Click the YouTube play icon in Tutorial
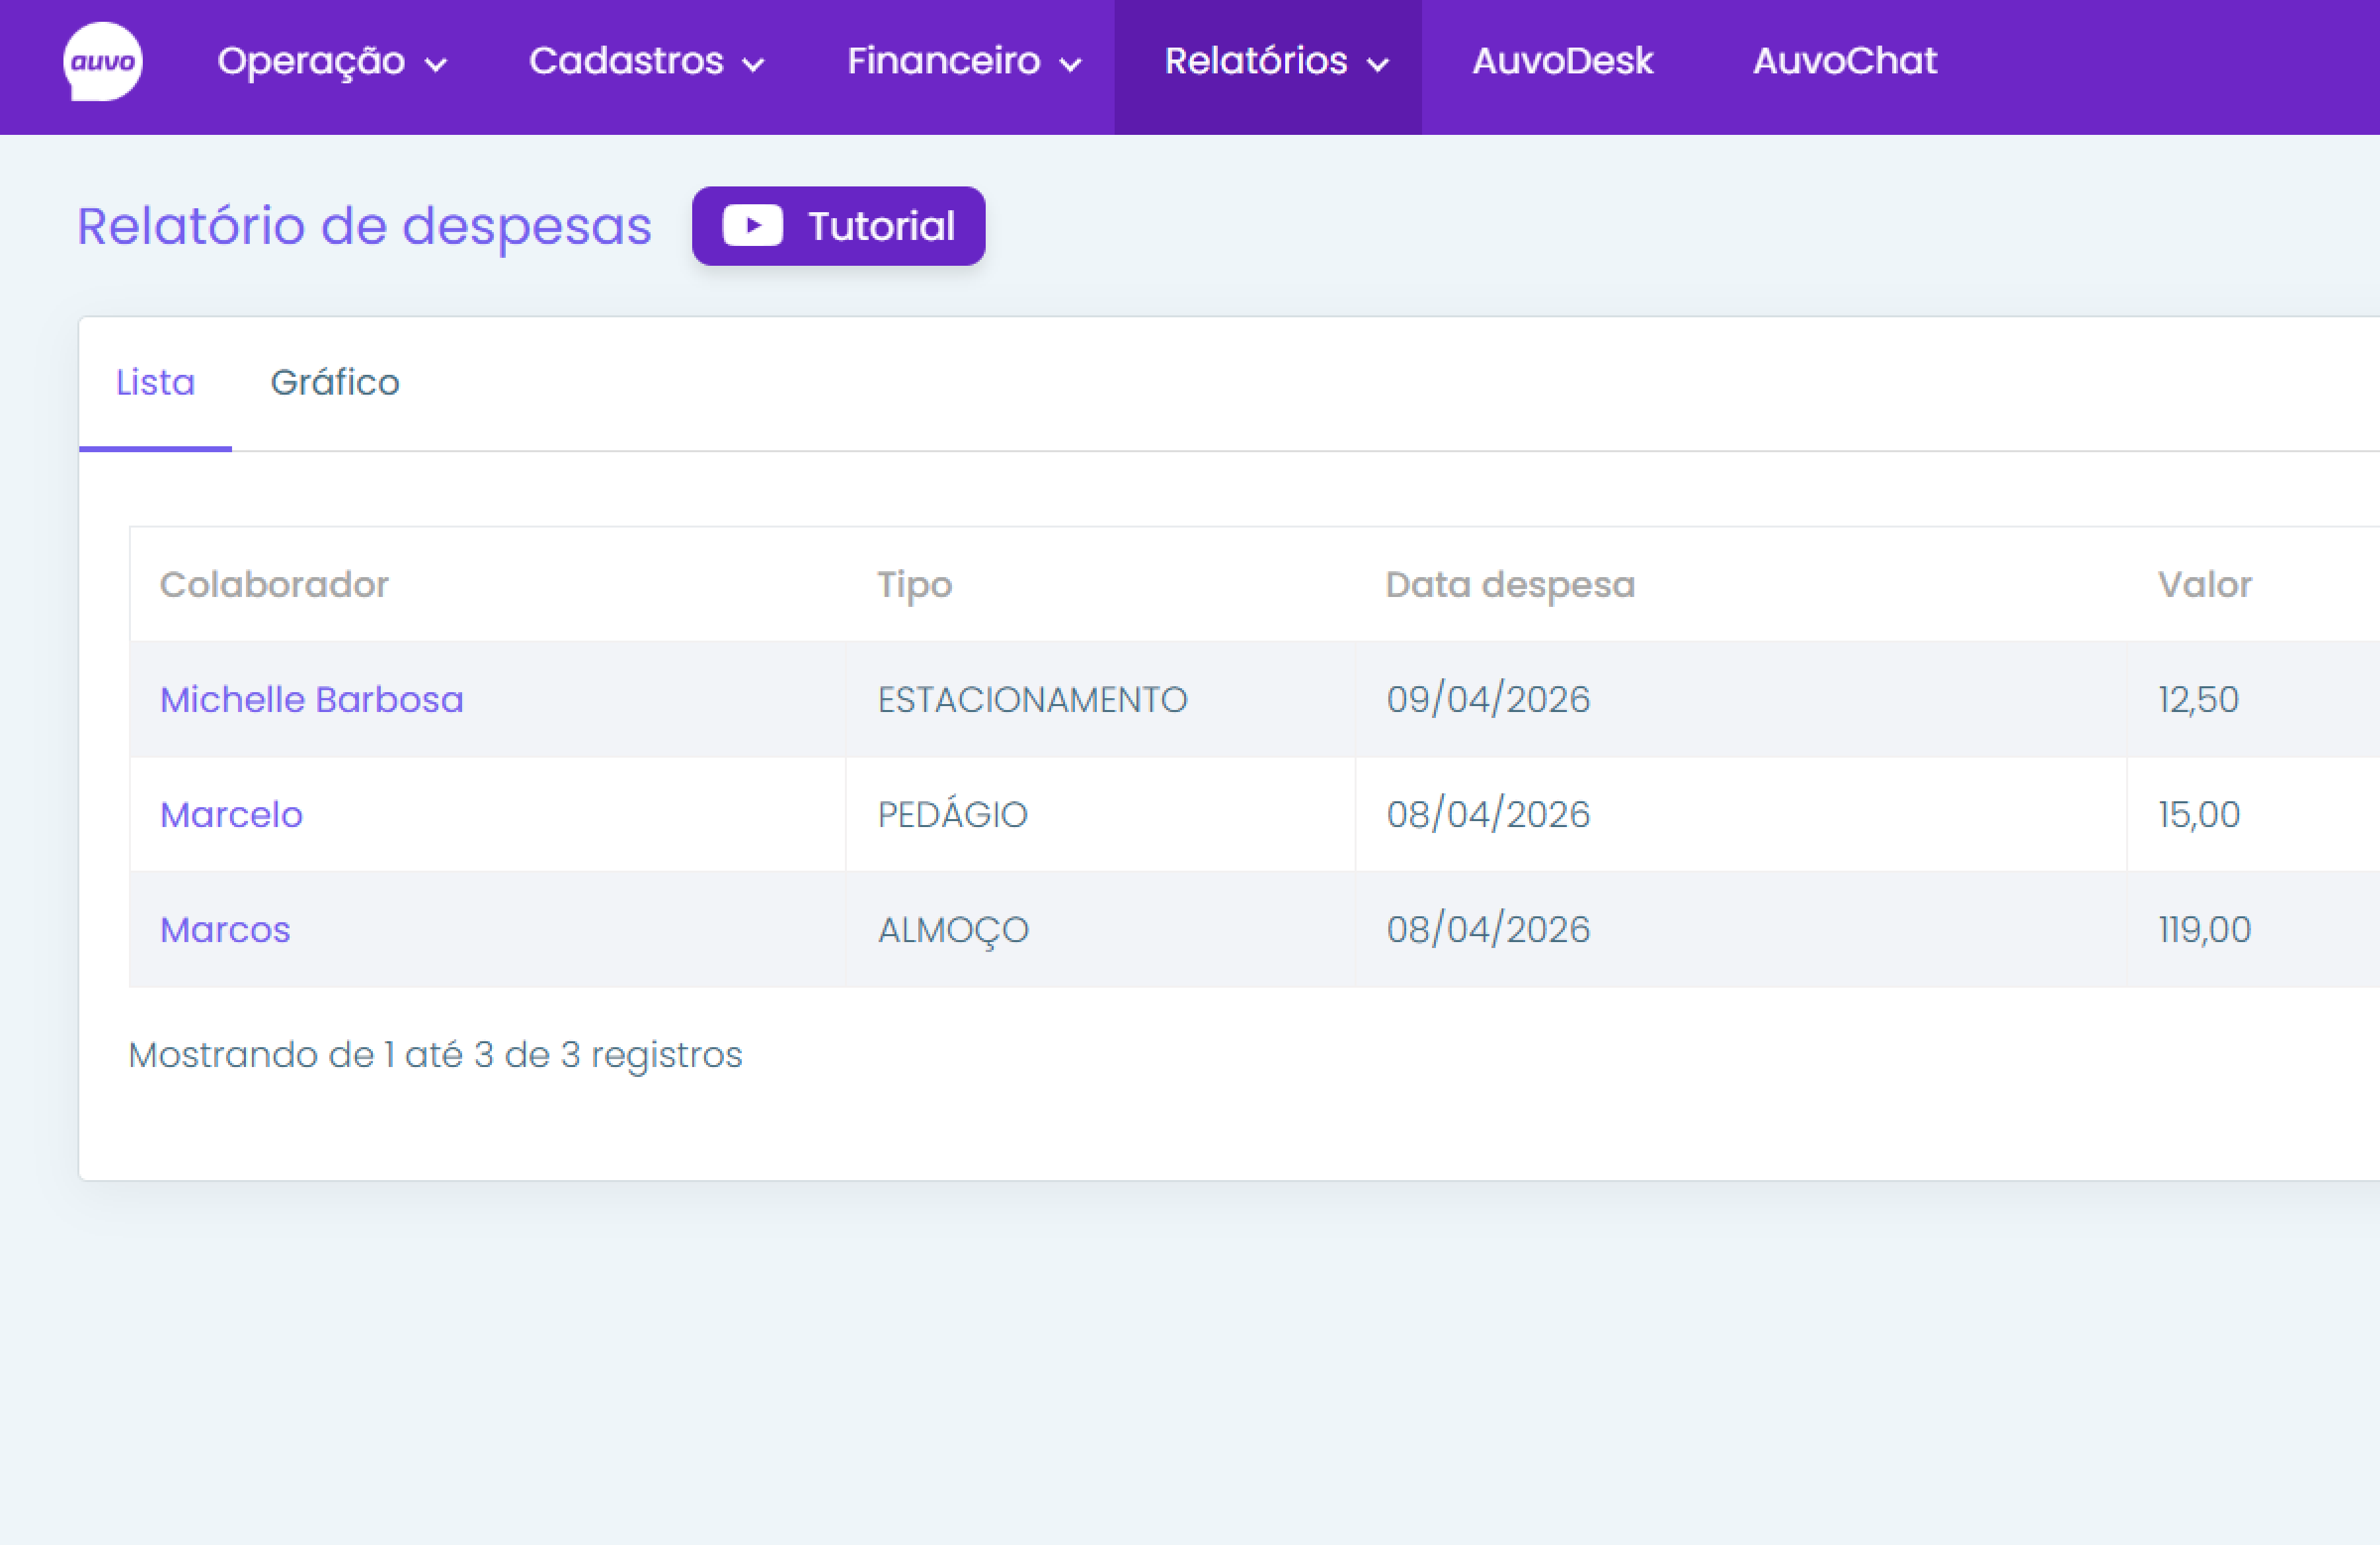This screenshot has height=1545, width=2380. tap(752, 226)
